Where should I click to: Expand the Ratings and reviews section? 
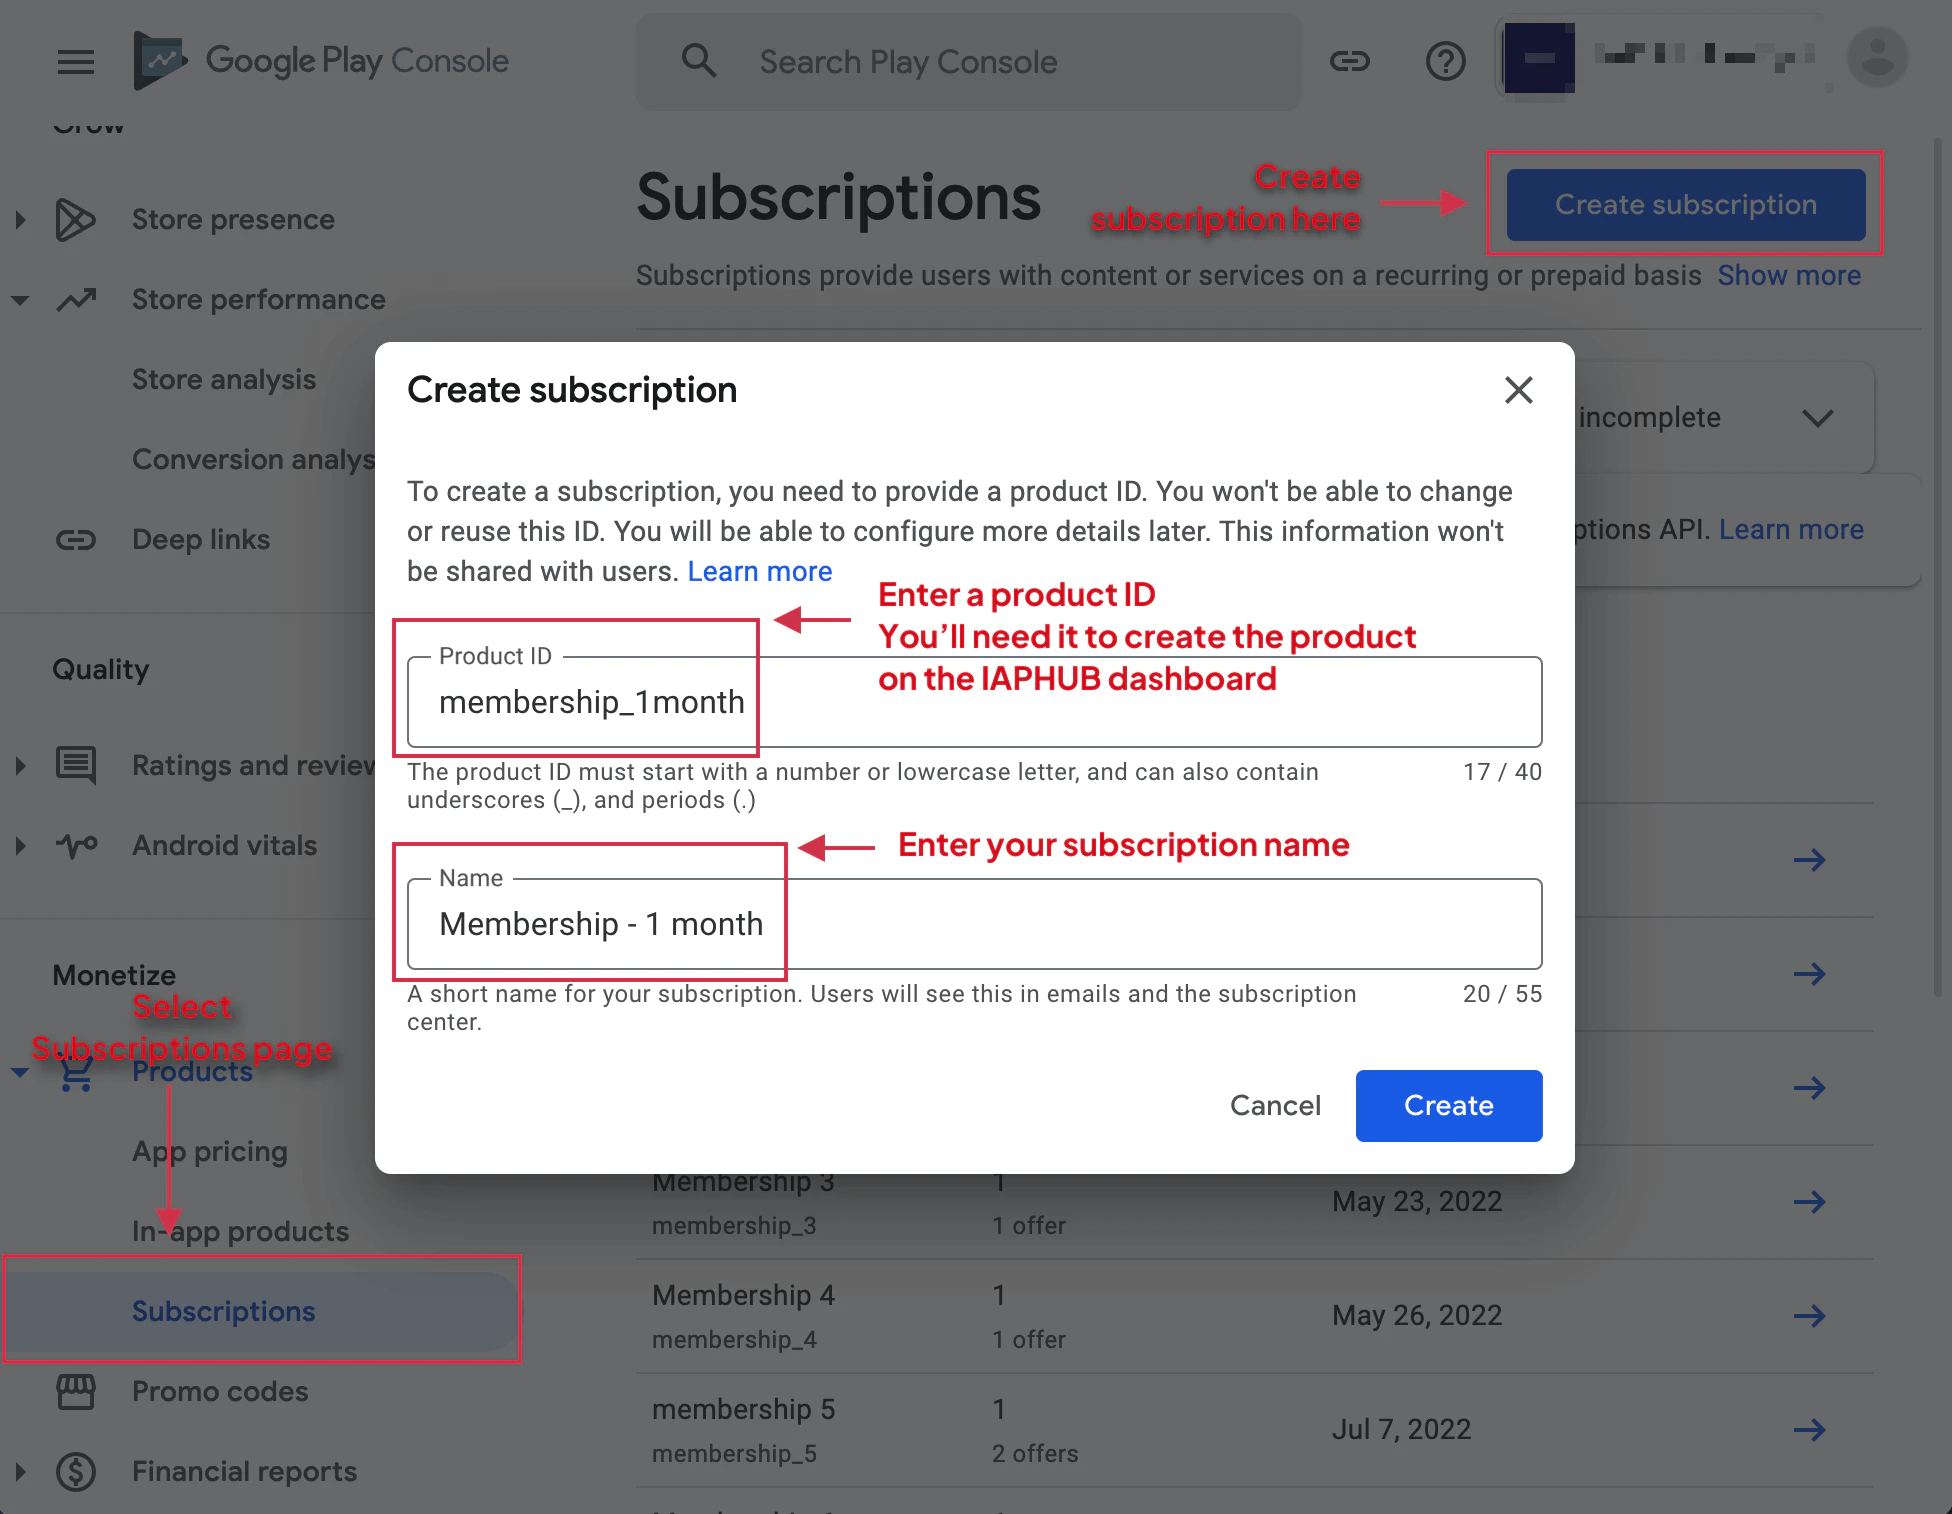(x=20, y=765)
